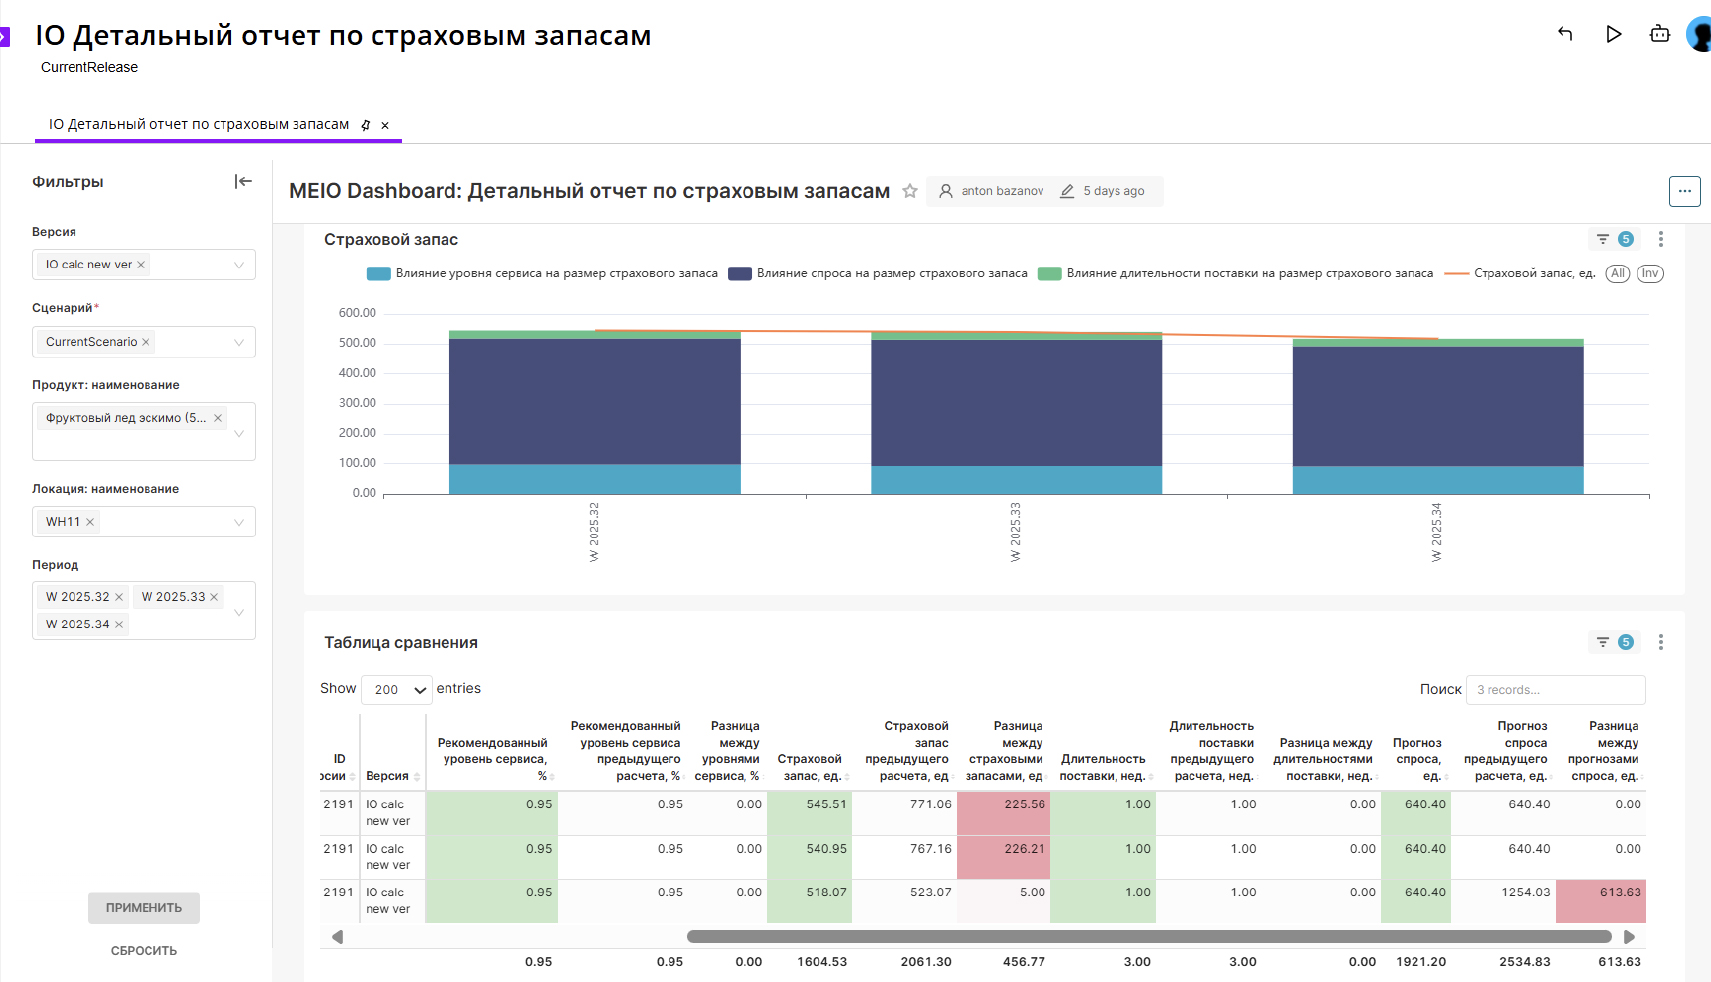
Task: Toggle All legend series button
Action: click(x=1617, y=273)
